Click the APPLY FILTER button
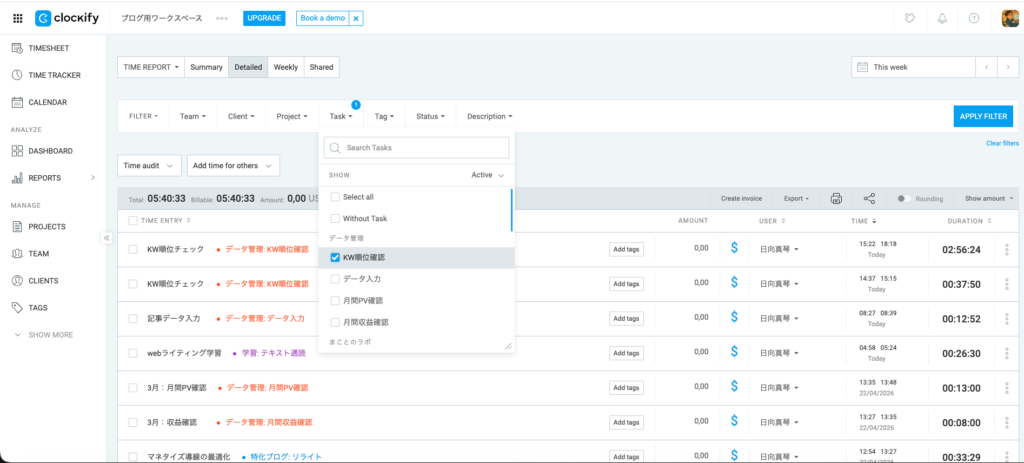The height and width of the screenshot is (463, 1024). pos(982,116)
